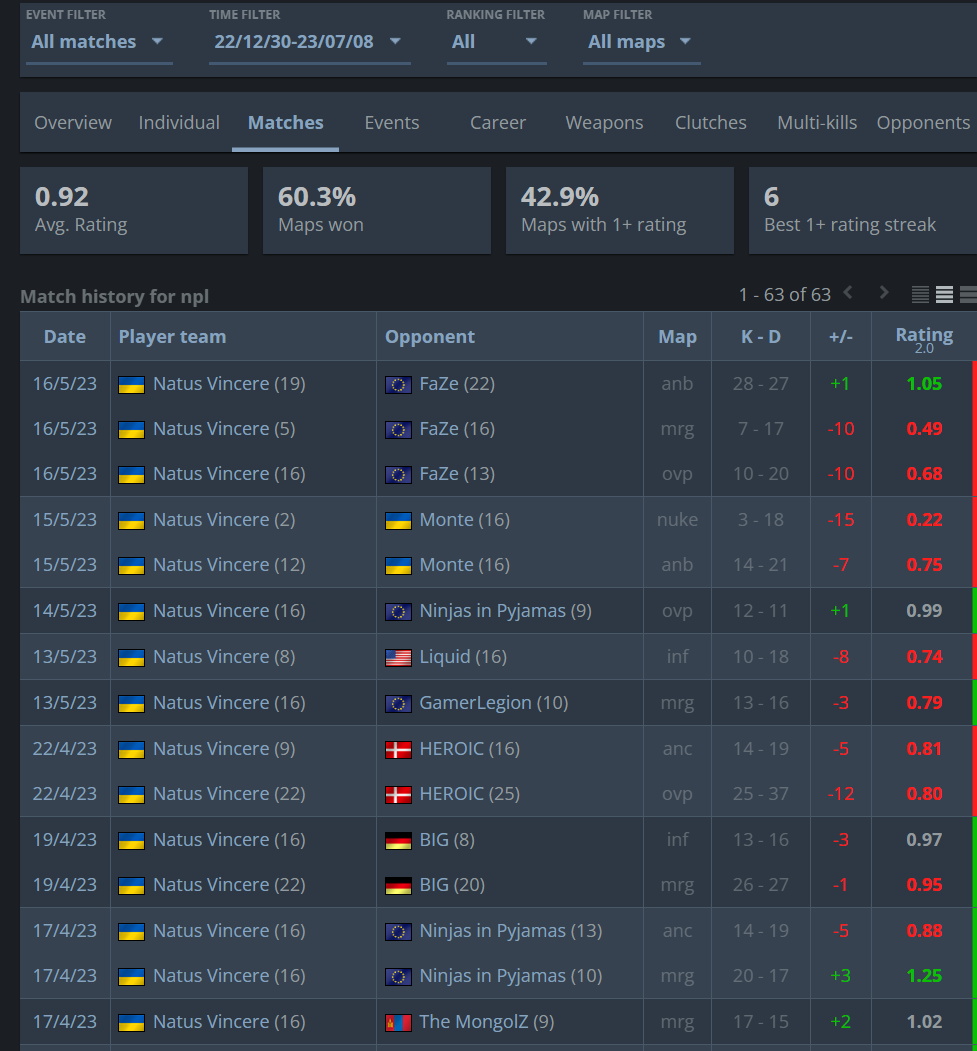Open the BIG (20) opponent link

[x=452, y=885]
